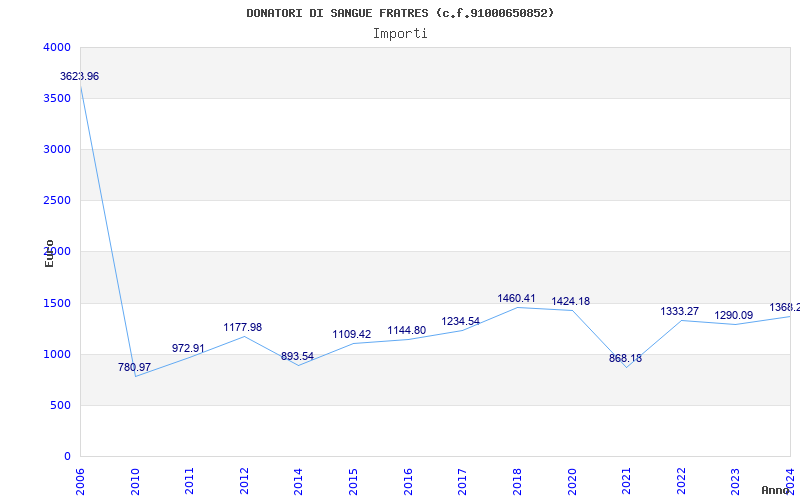Click the x-axis year 2011
This screenshot has width=800, height=500.
coord(189,482)
